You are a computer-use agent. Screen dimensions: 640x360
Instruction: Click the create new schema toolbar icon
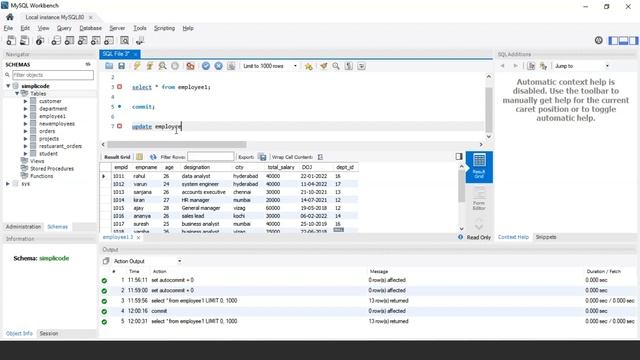(56, 40)
